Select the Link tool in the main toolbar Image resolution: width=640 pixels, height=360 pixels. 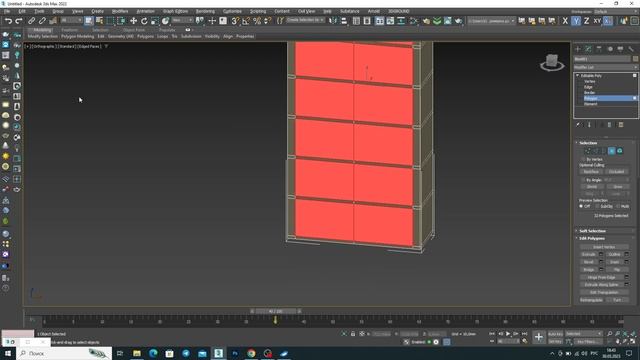(31, 21)
